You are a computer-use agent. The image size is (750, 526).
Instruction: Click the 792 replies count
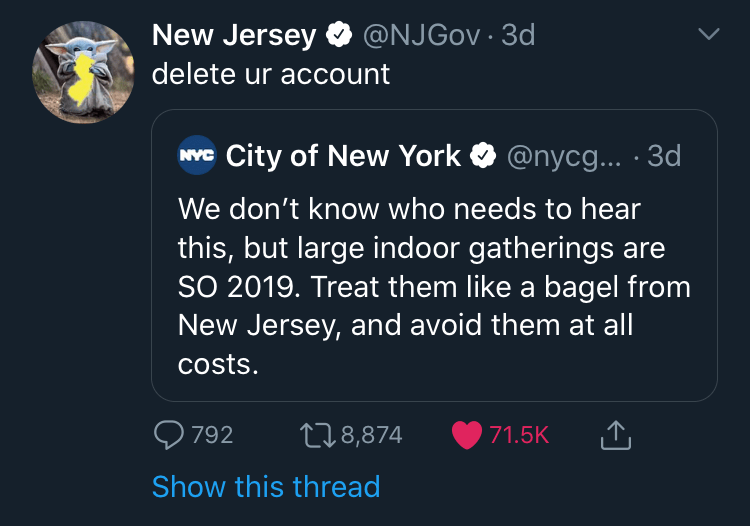coord(211,435)
